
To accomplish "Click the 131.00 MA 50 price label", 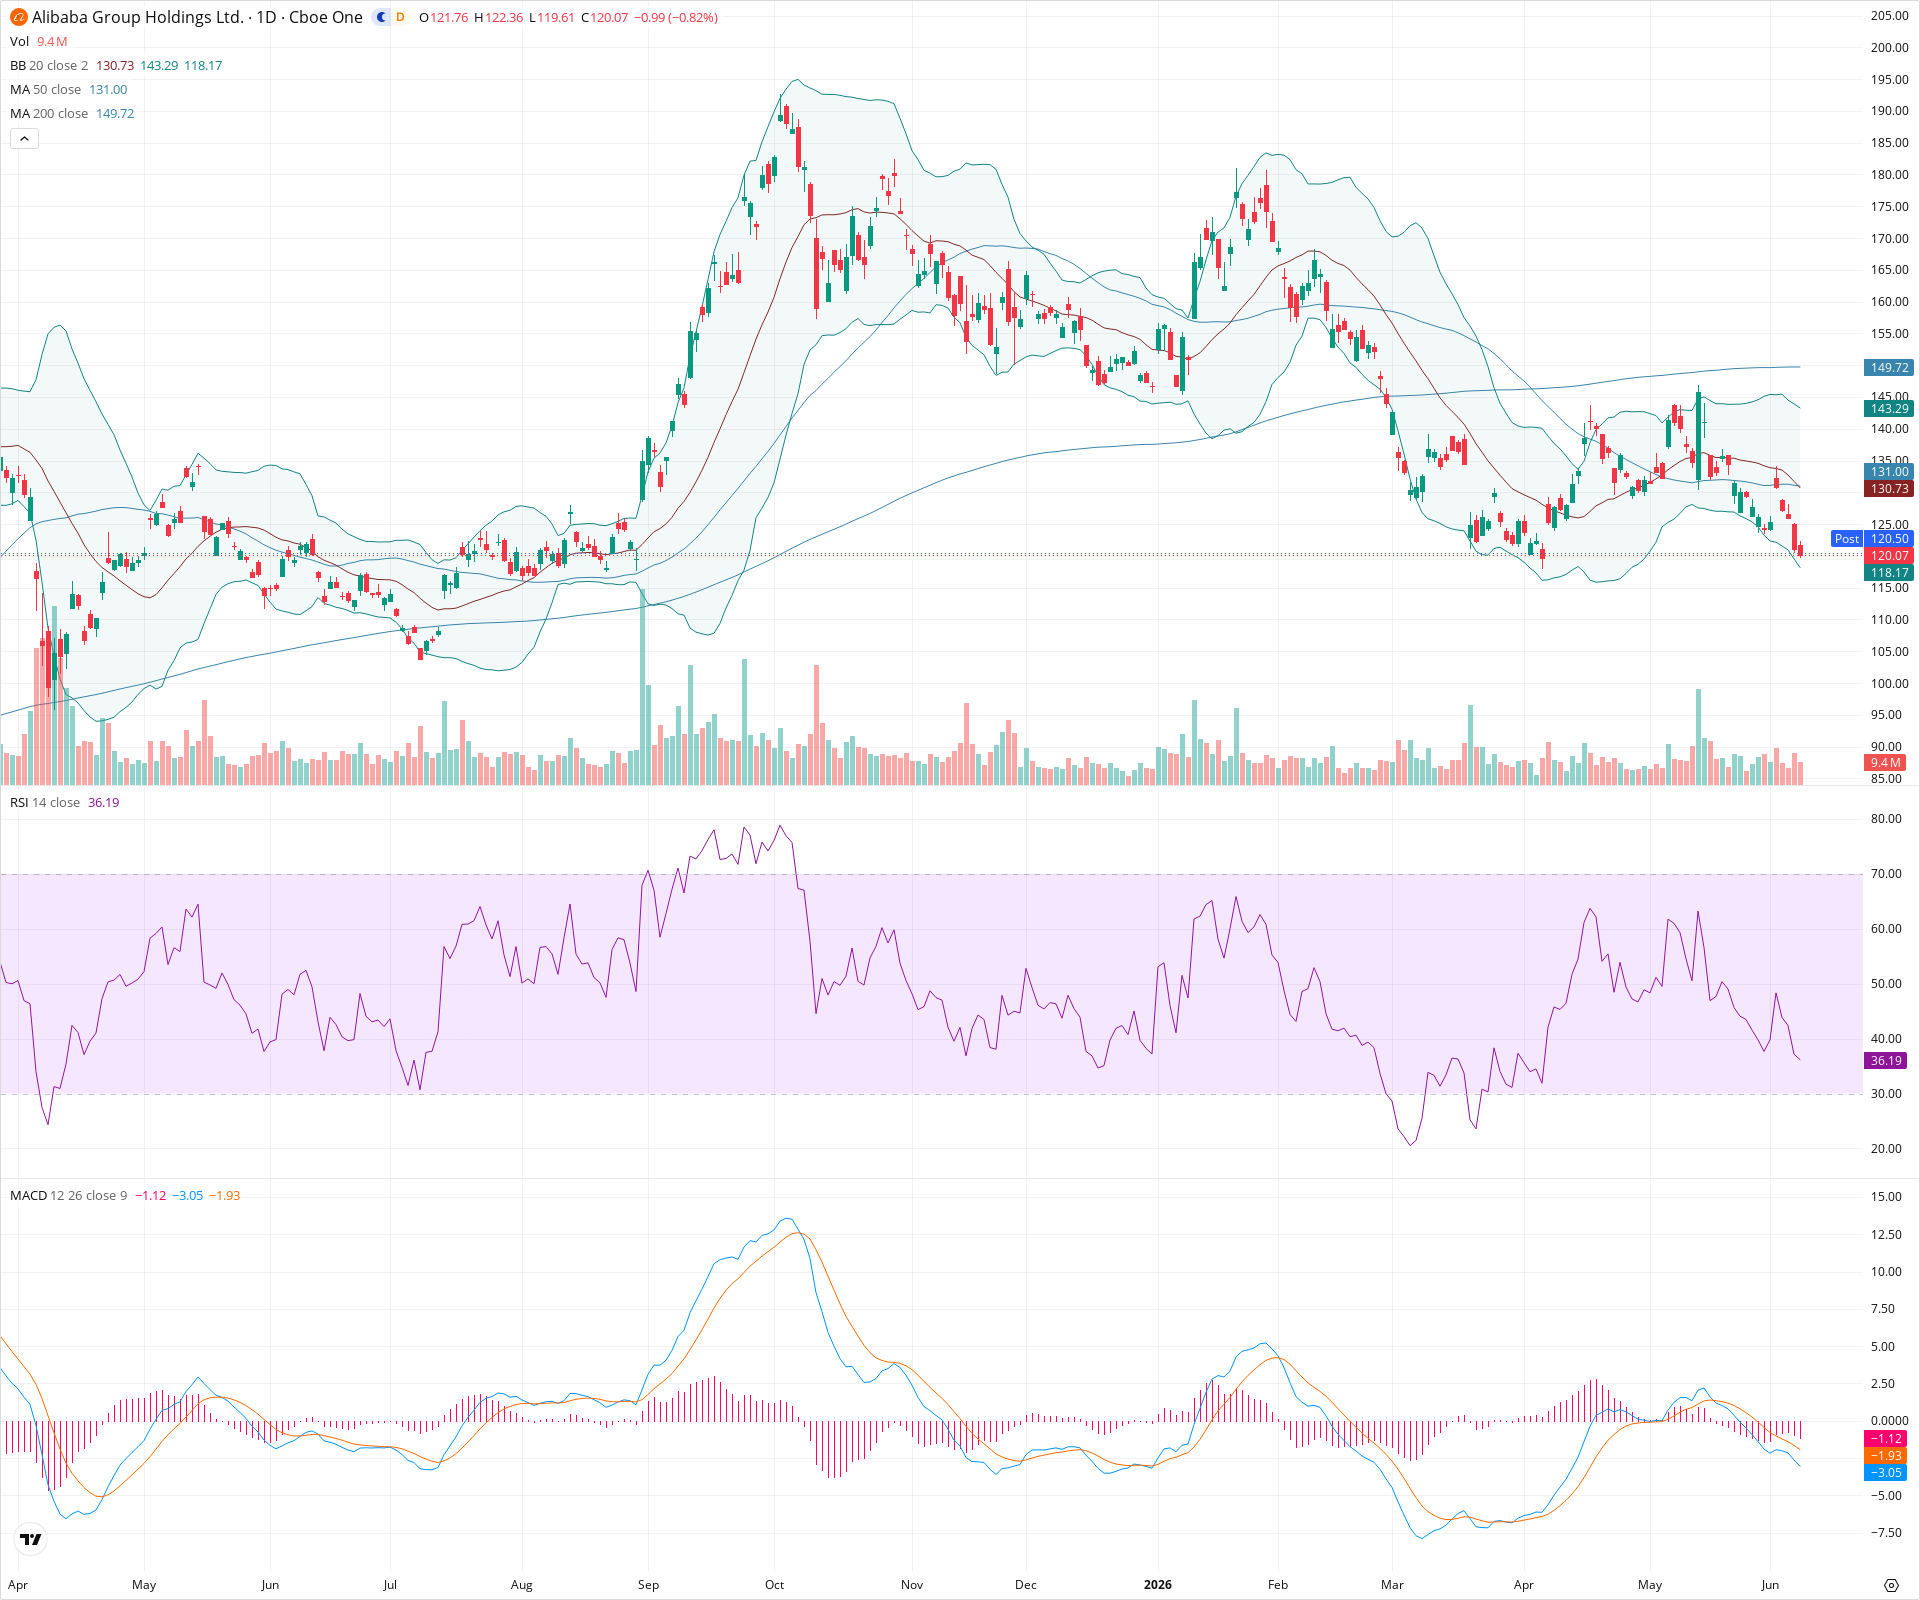I will pyautogui.click(x=1889, y=472).
